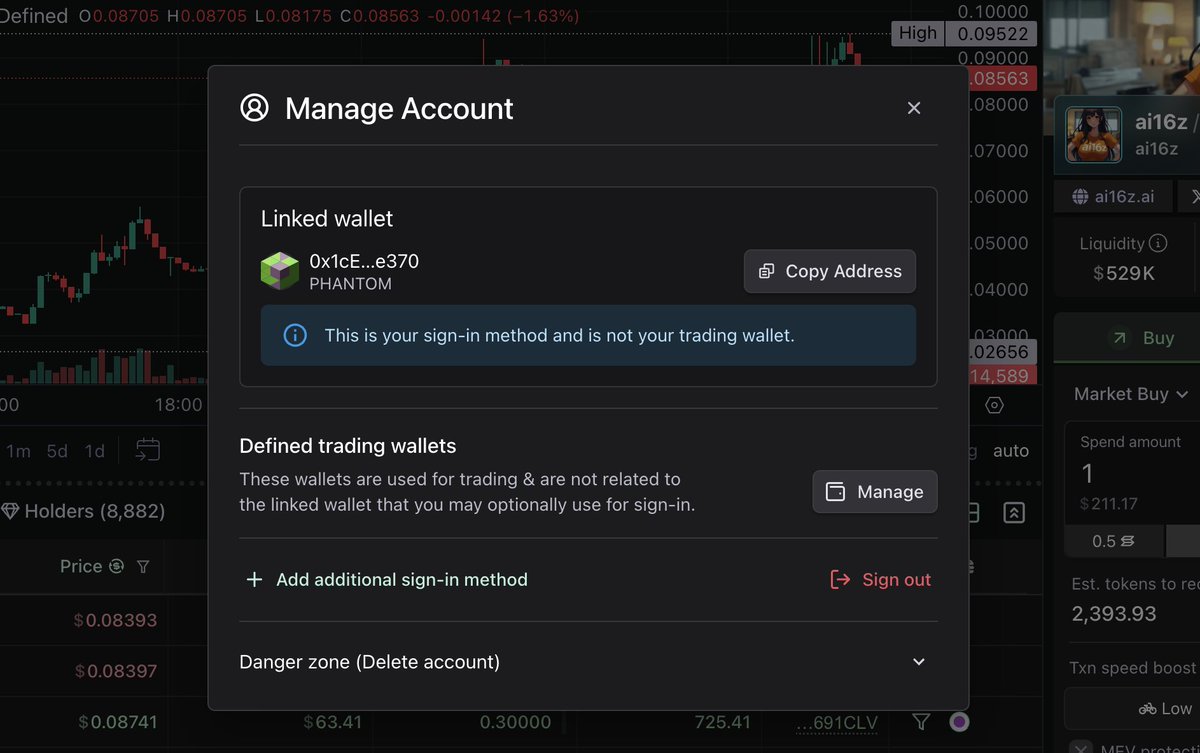Image resolution: width=1200 pixels, height=753 pixels.
Task: Filter the Price column
Action: pos(143,567)
